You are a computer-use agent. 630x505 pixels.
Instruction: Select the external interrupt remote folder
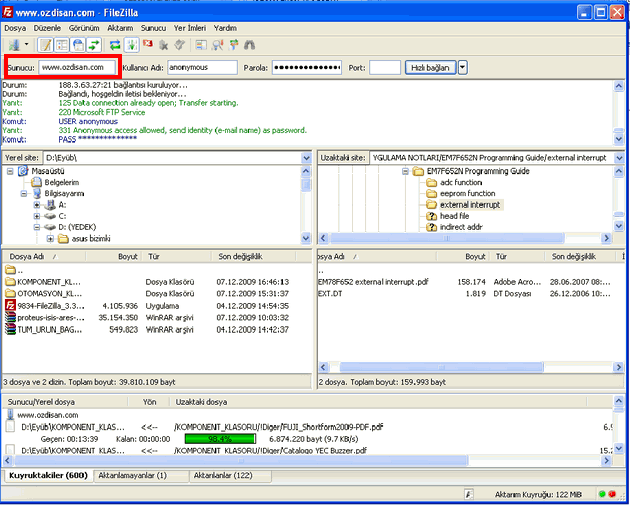pos(470,205)
